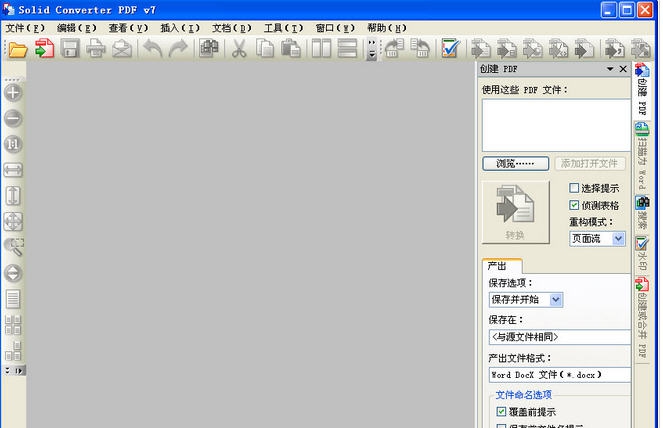The image size is (663, 428).
Task: Open the 查看(V) menu
Action: [x=128, y=28]
